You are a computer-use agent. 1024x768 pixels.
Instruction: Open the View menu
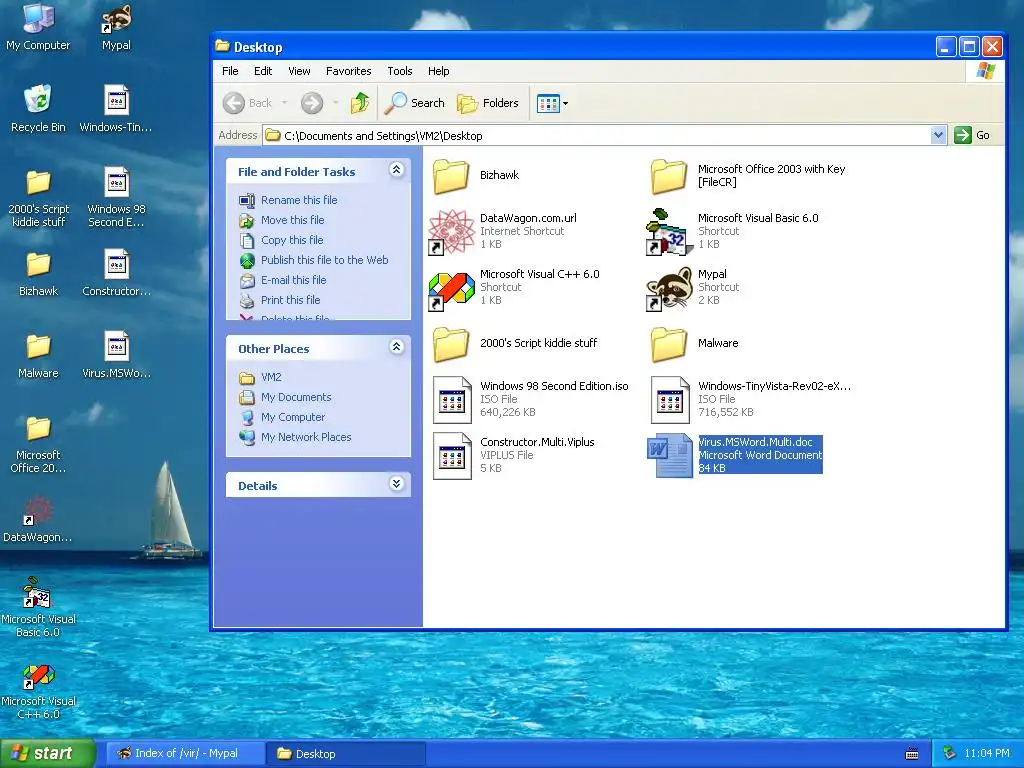point(299,71)
